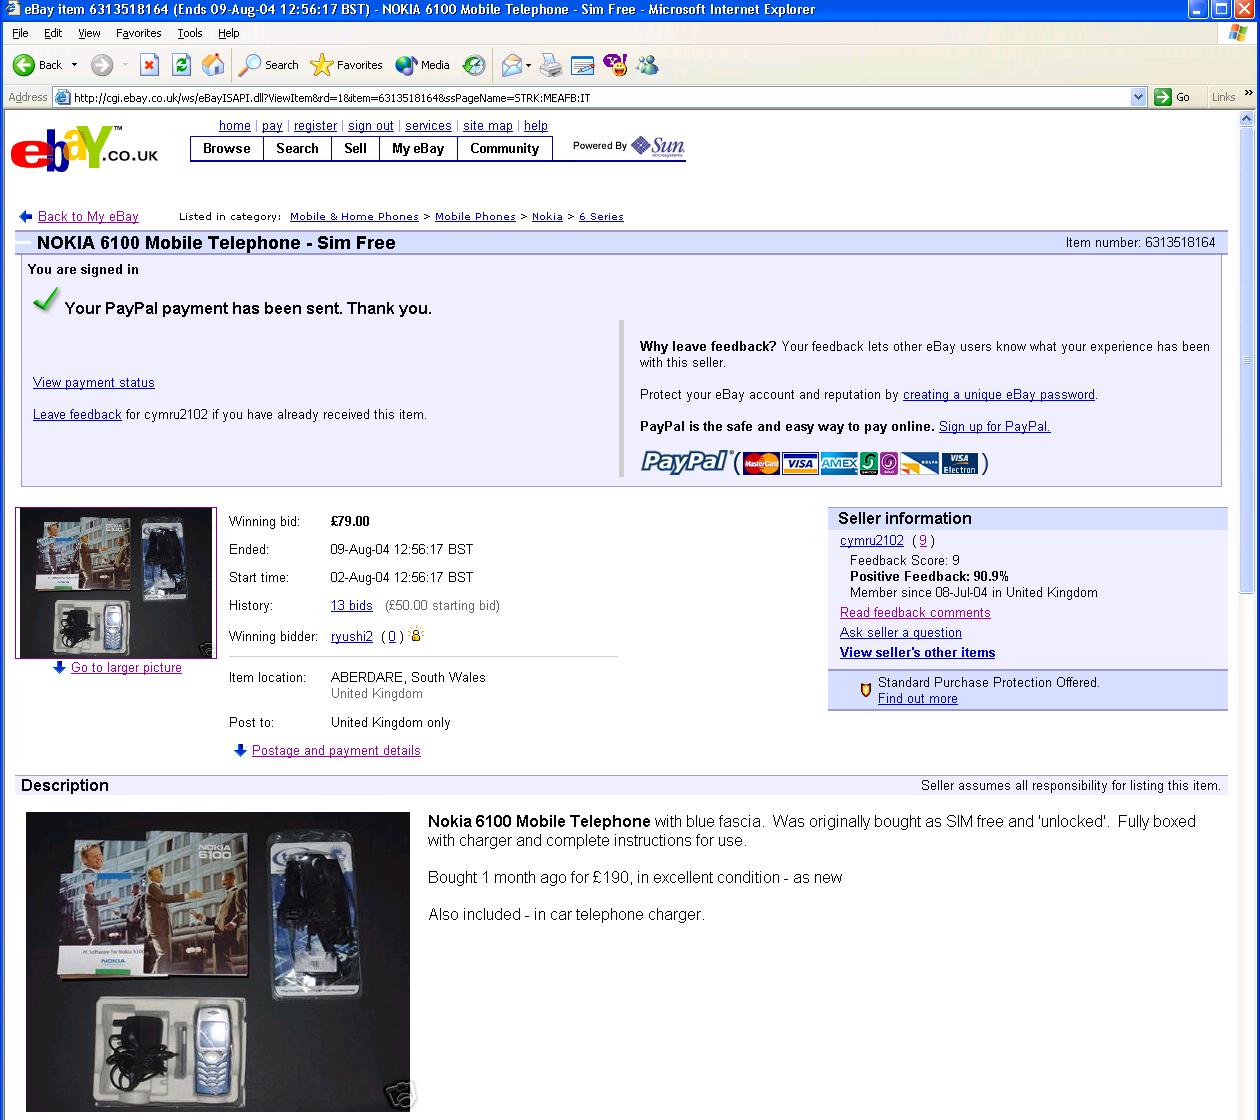The height and width of the screenshot is (1120, 1260).
Task: Open the Favorites menu
Action: tap(138, 33)
